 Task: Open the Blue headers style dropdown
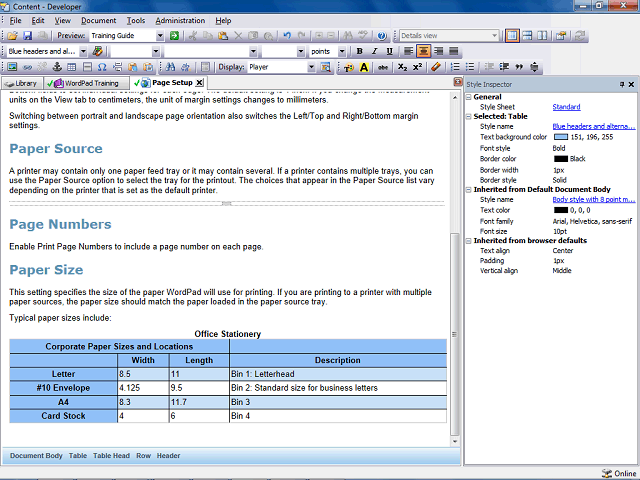pos(83,51)
